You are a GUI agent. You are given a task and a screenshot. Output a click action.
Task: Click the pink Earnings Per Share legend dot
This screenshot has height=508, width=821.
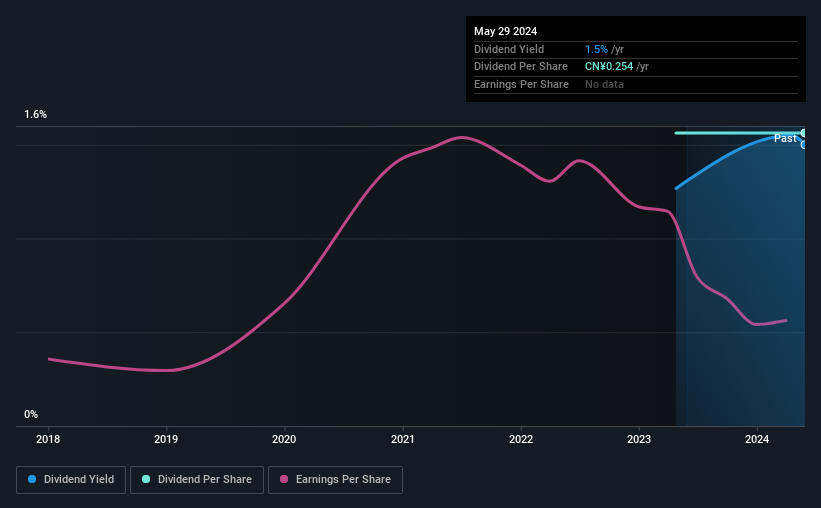click(x=284, y=479)
